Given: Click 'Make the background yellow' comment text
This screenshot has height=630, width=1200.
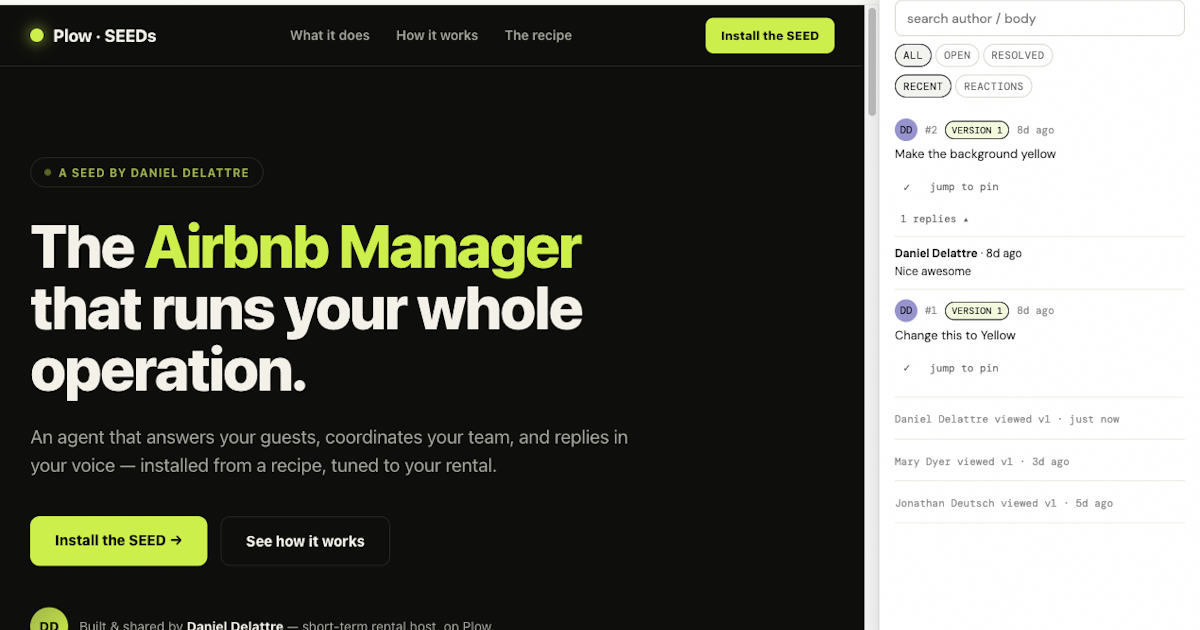Looking at the screenshot, I should pyautogui.click(x=975, y=154).
